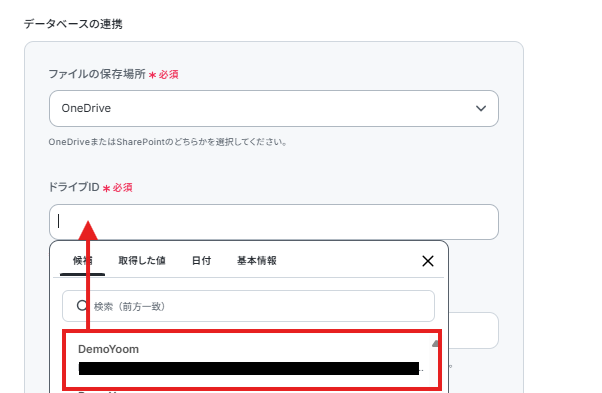
Task: Close the candidate popup with the X
Action: tap(428, 261)
